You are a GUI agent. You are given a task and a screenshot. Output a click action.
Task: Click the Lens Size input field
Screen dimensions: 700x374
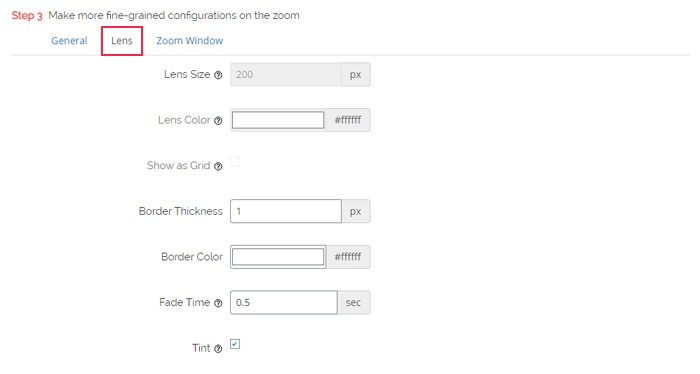click(286, 74)
